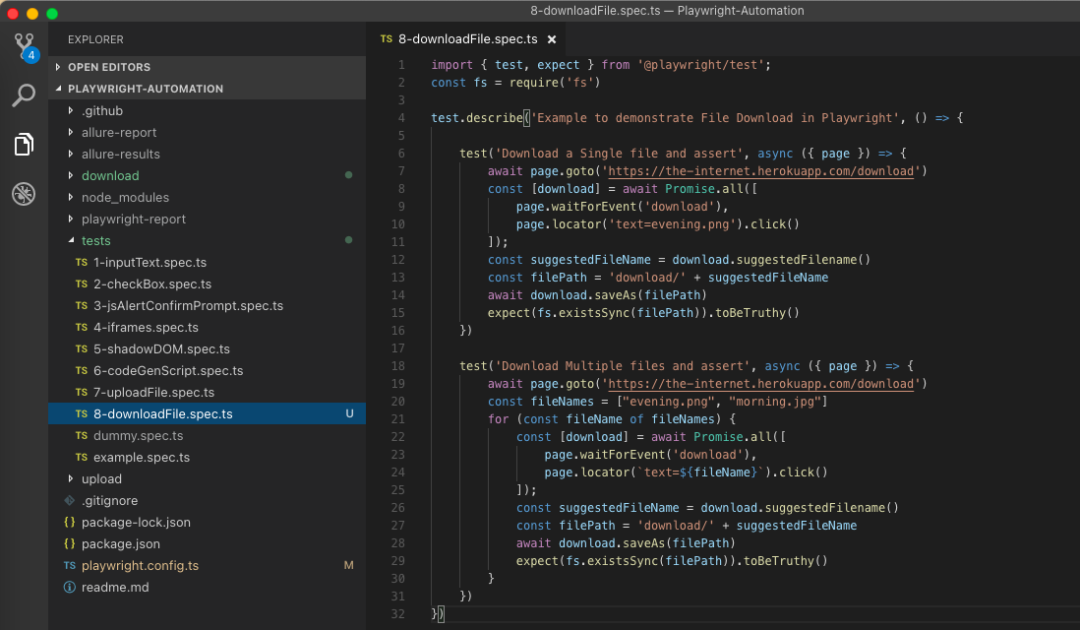Click the Explorer files icon
Image resolution: width=1080 pixels, height=630 pixels.
point(24,145)
